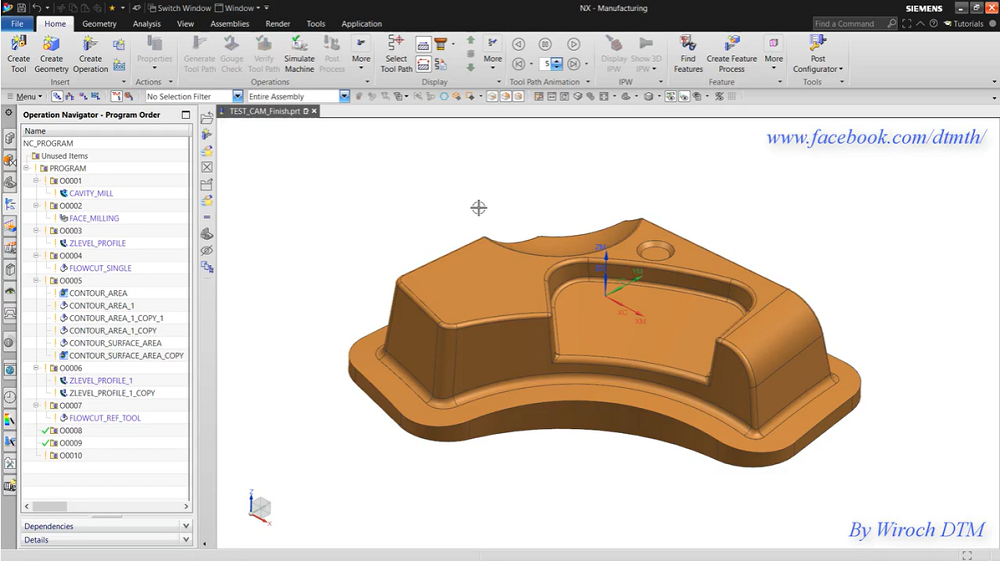1000x561 pixels.
Task: Click the Play tool path animation button
Action: 573,44
